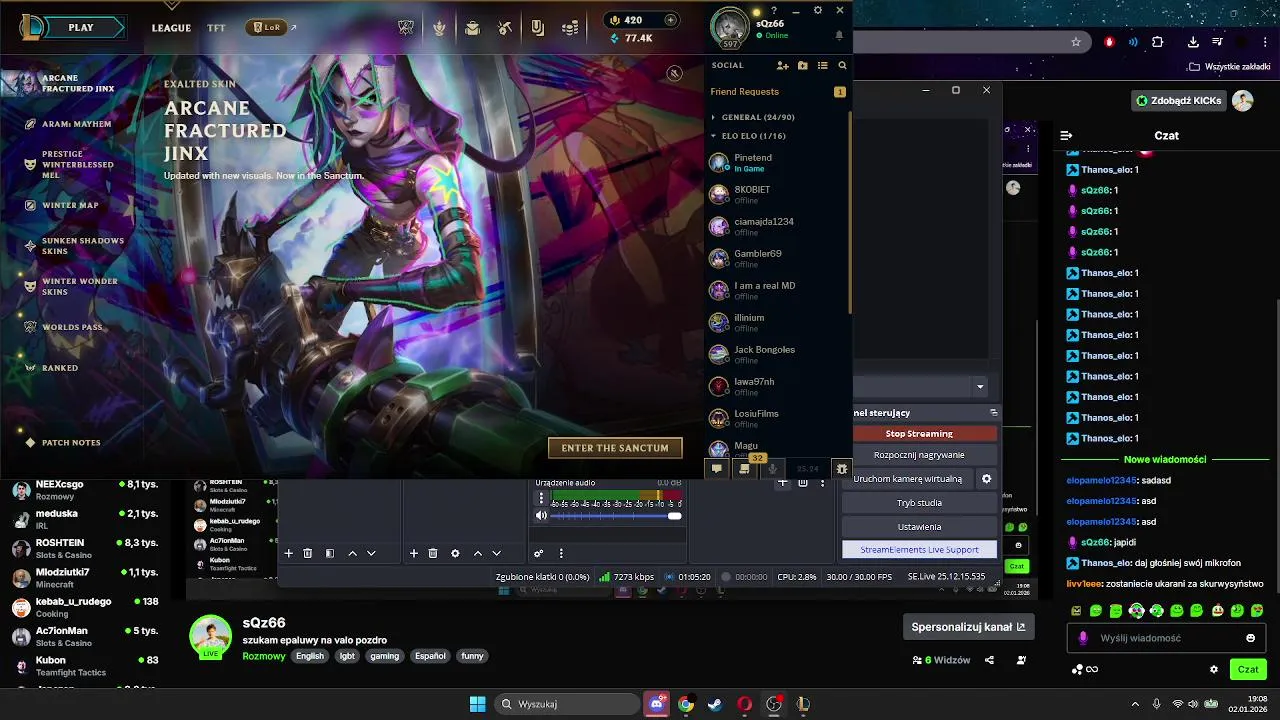Open the Profile/Champions lotus icon

tap(439, 28)
